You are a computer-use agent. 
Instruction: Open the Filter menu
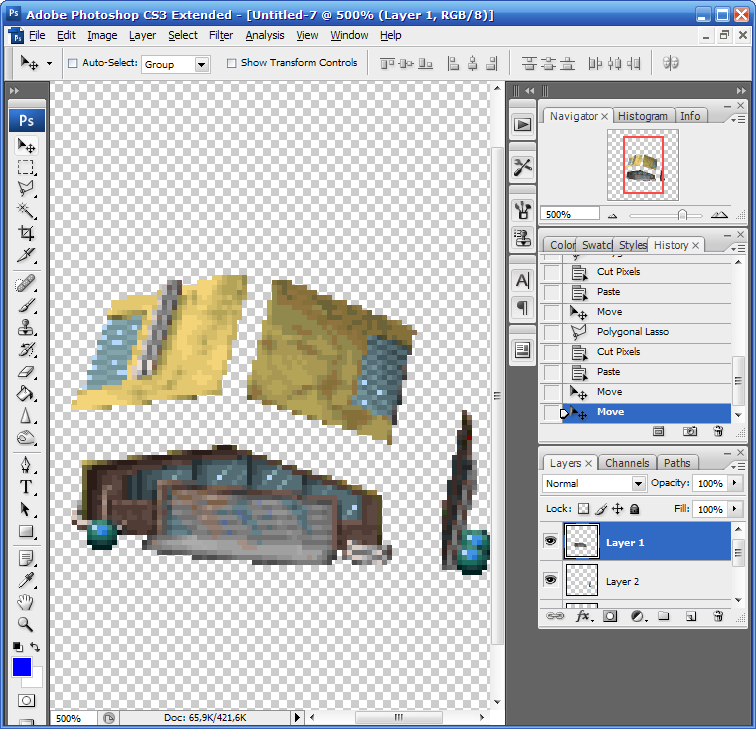tap(221, 35)
